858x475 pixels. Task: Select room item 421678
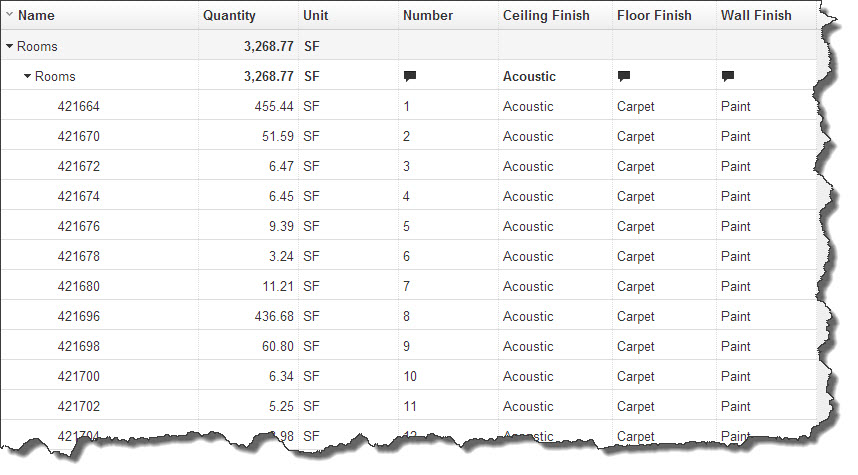[x=79, y=256]
